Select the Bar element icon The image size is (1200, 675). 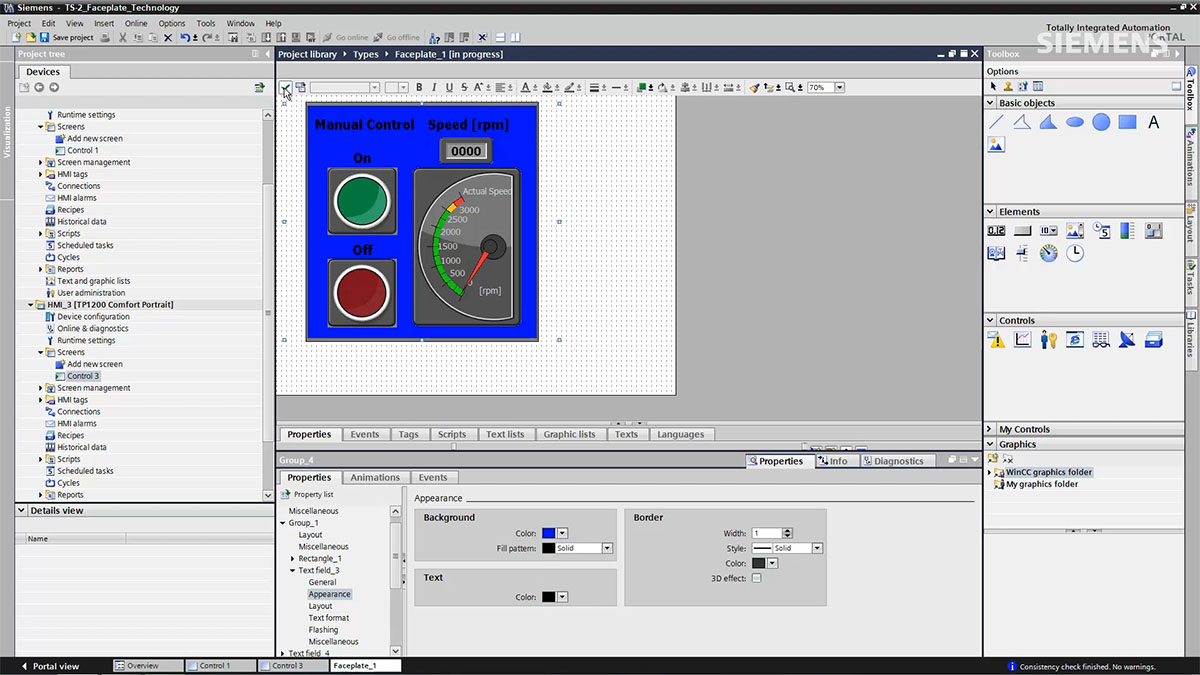click(1127, 231)
